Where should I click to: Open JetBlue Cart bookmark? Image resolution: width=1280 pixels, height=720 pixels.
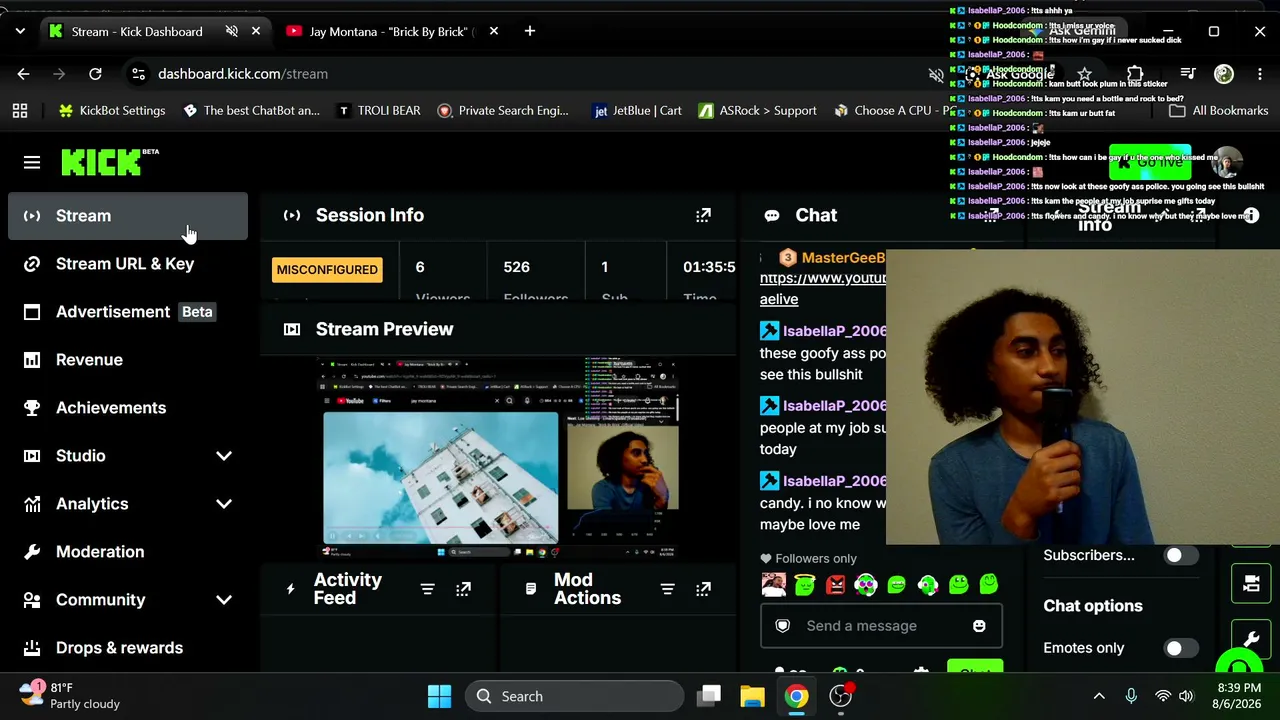(x=637, y=111)
